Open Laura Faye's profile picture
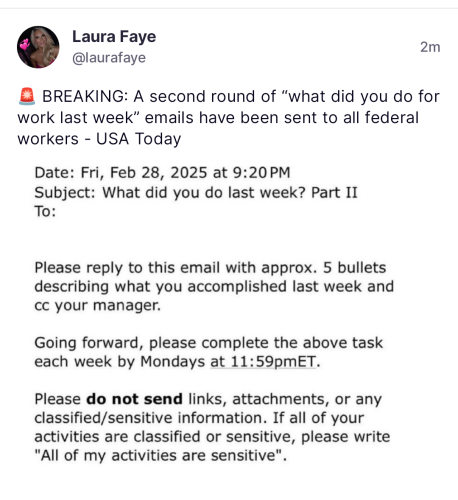The image size is (458, 500). coord(38,47)
